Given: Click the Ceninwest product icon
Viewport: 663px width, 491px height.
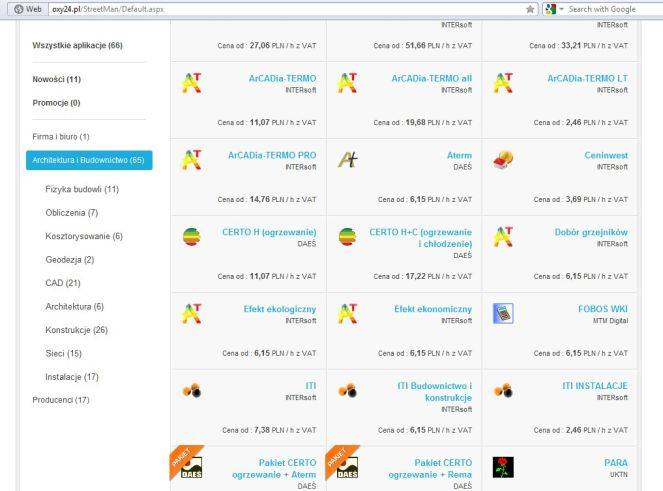Looking at the screenshot, I should (x=503, y=160).
